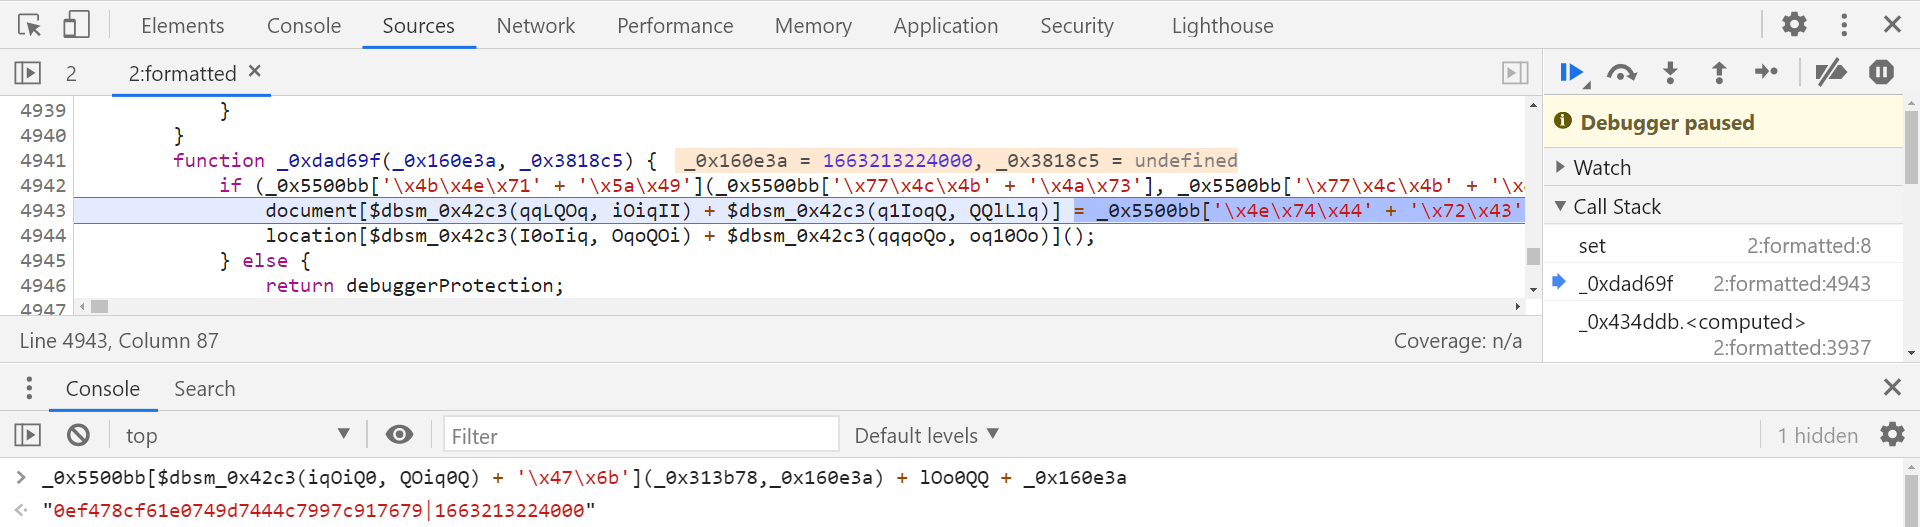Screen dimensions: 1920x527
Task: Click the '1 hidden' messages label
Action: tap(1817, 435)
